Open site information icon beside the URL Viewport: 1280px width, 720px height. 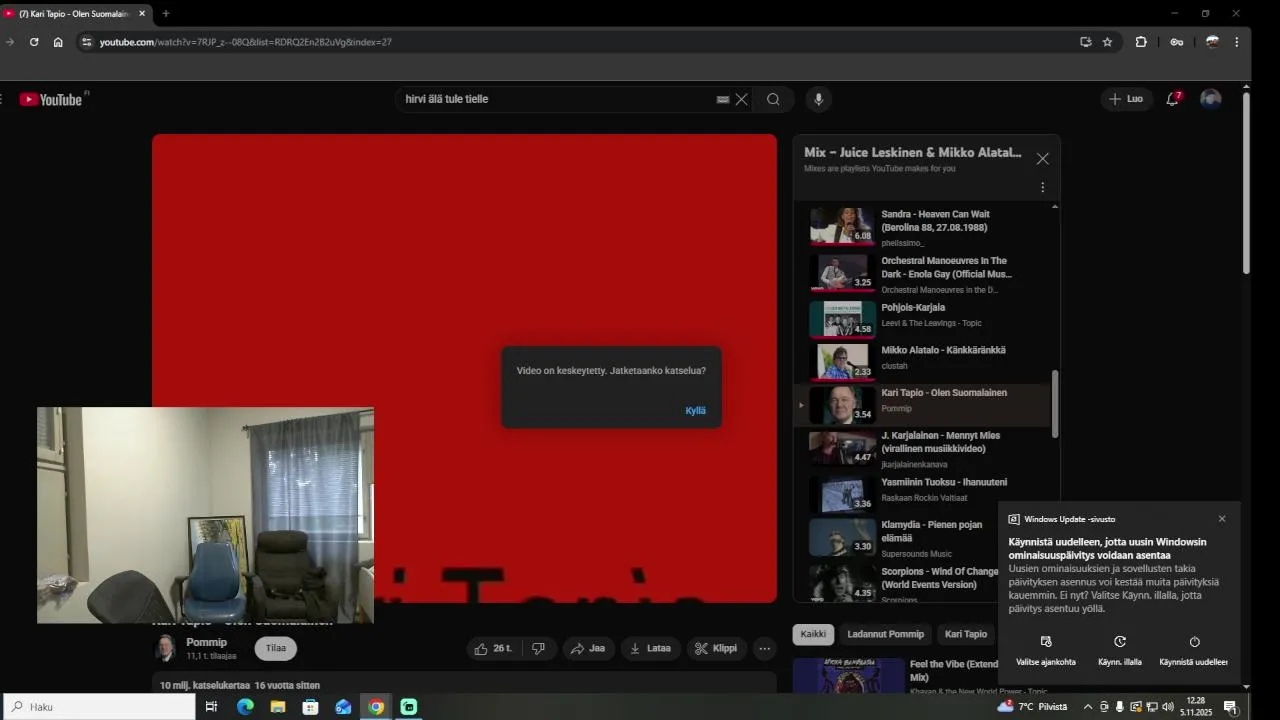point(87,42)
